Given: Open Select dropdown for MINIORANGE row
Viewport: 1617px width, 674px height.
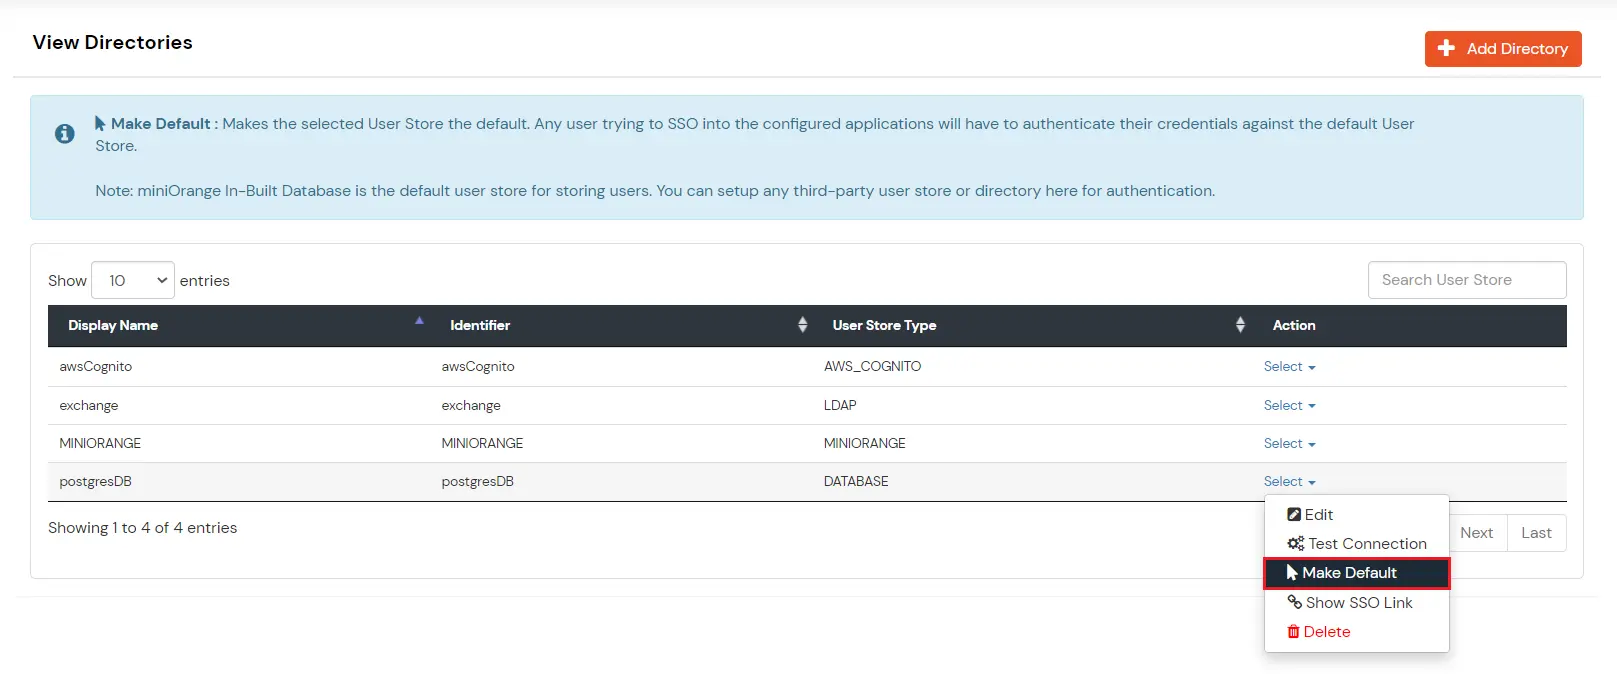Looking at the screenshot, I should click(1289, 444).
